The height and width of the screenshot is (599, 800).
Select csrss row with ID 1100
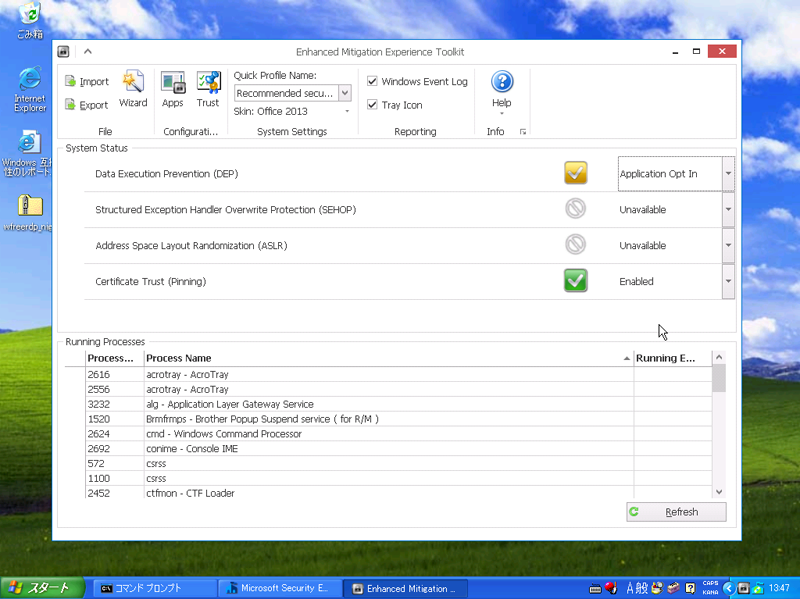(x=399, y=478)
